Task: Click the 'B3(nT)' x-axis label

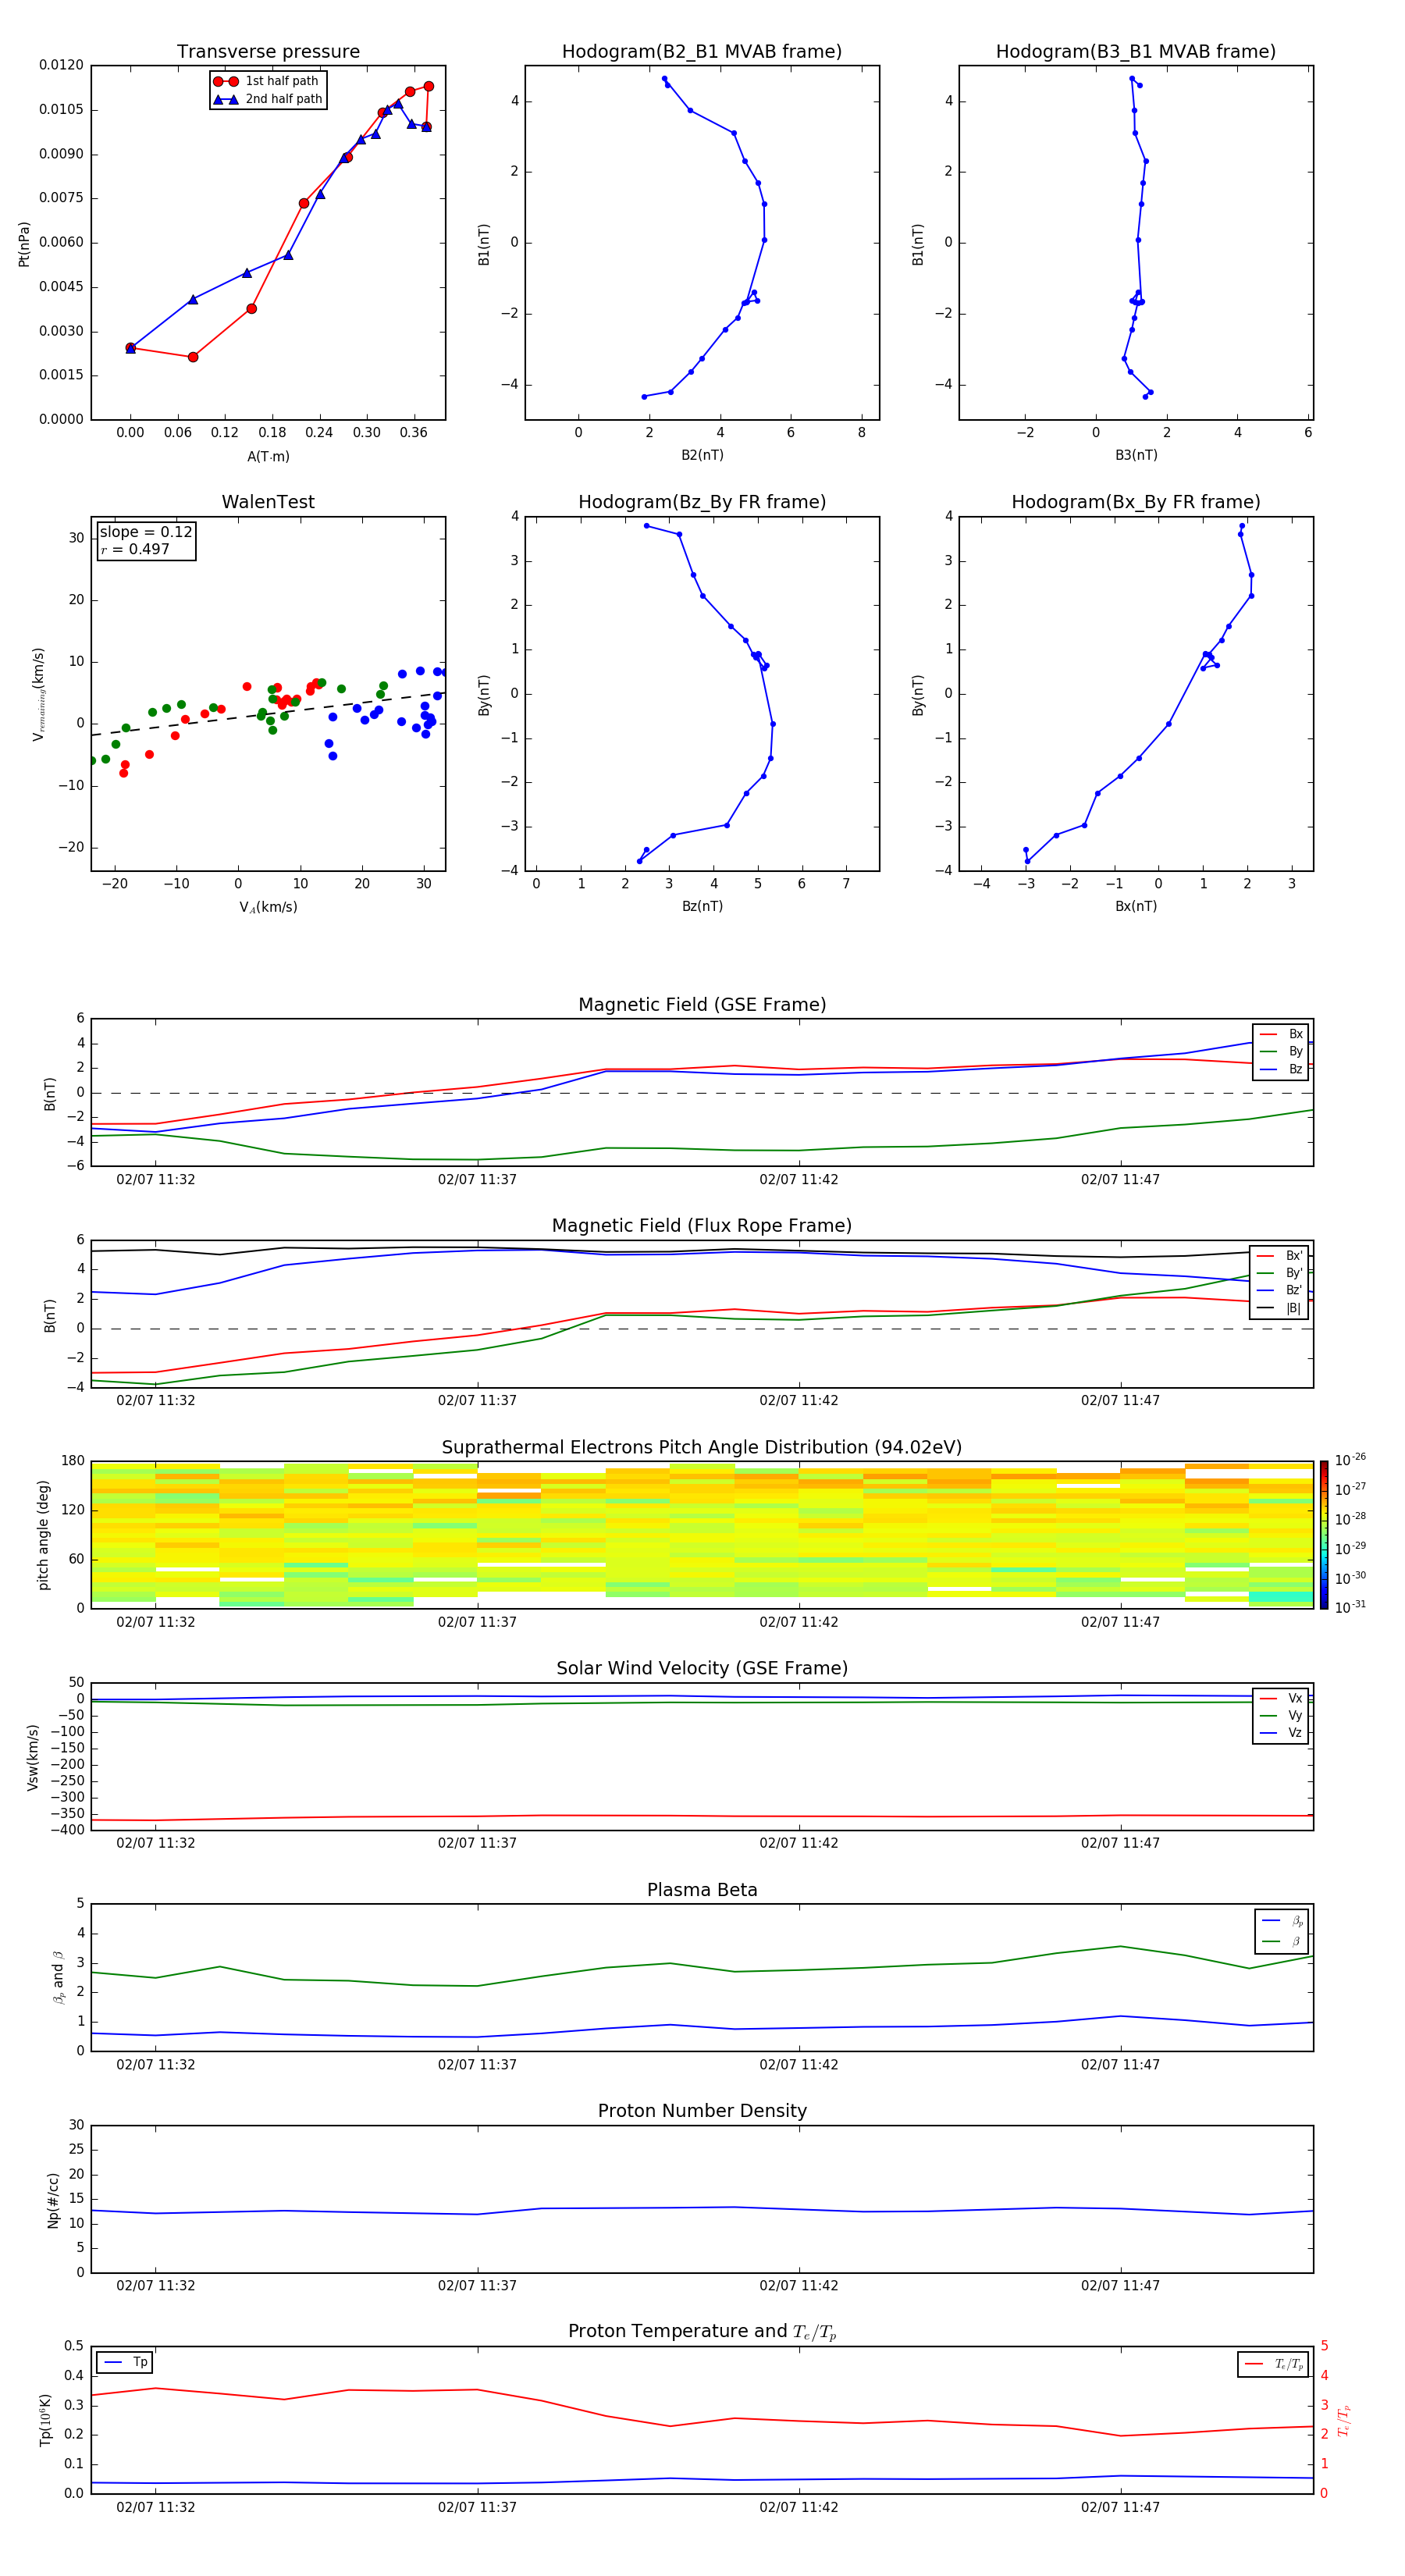Action: [x=1136, y=455]
